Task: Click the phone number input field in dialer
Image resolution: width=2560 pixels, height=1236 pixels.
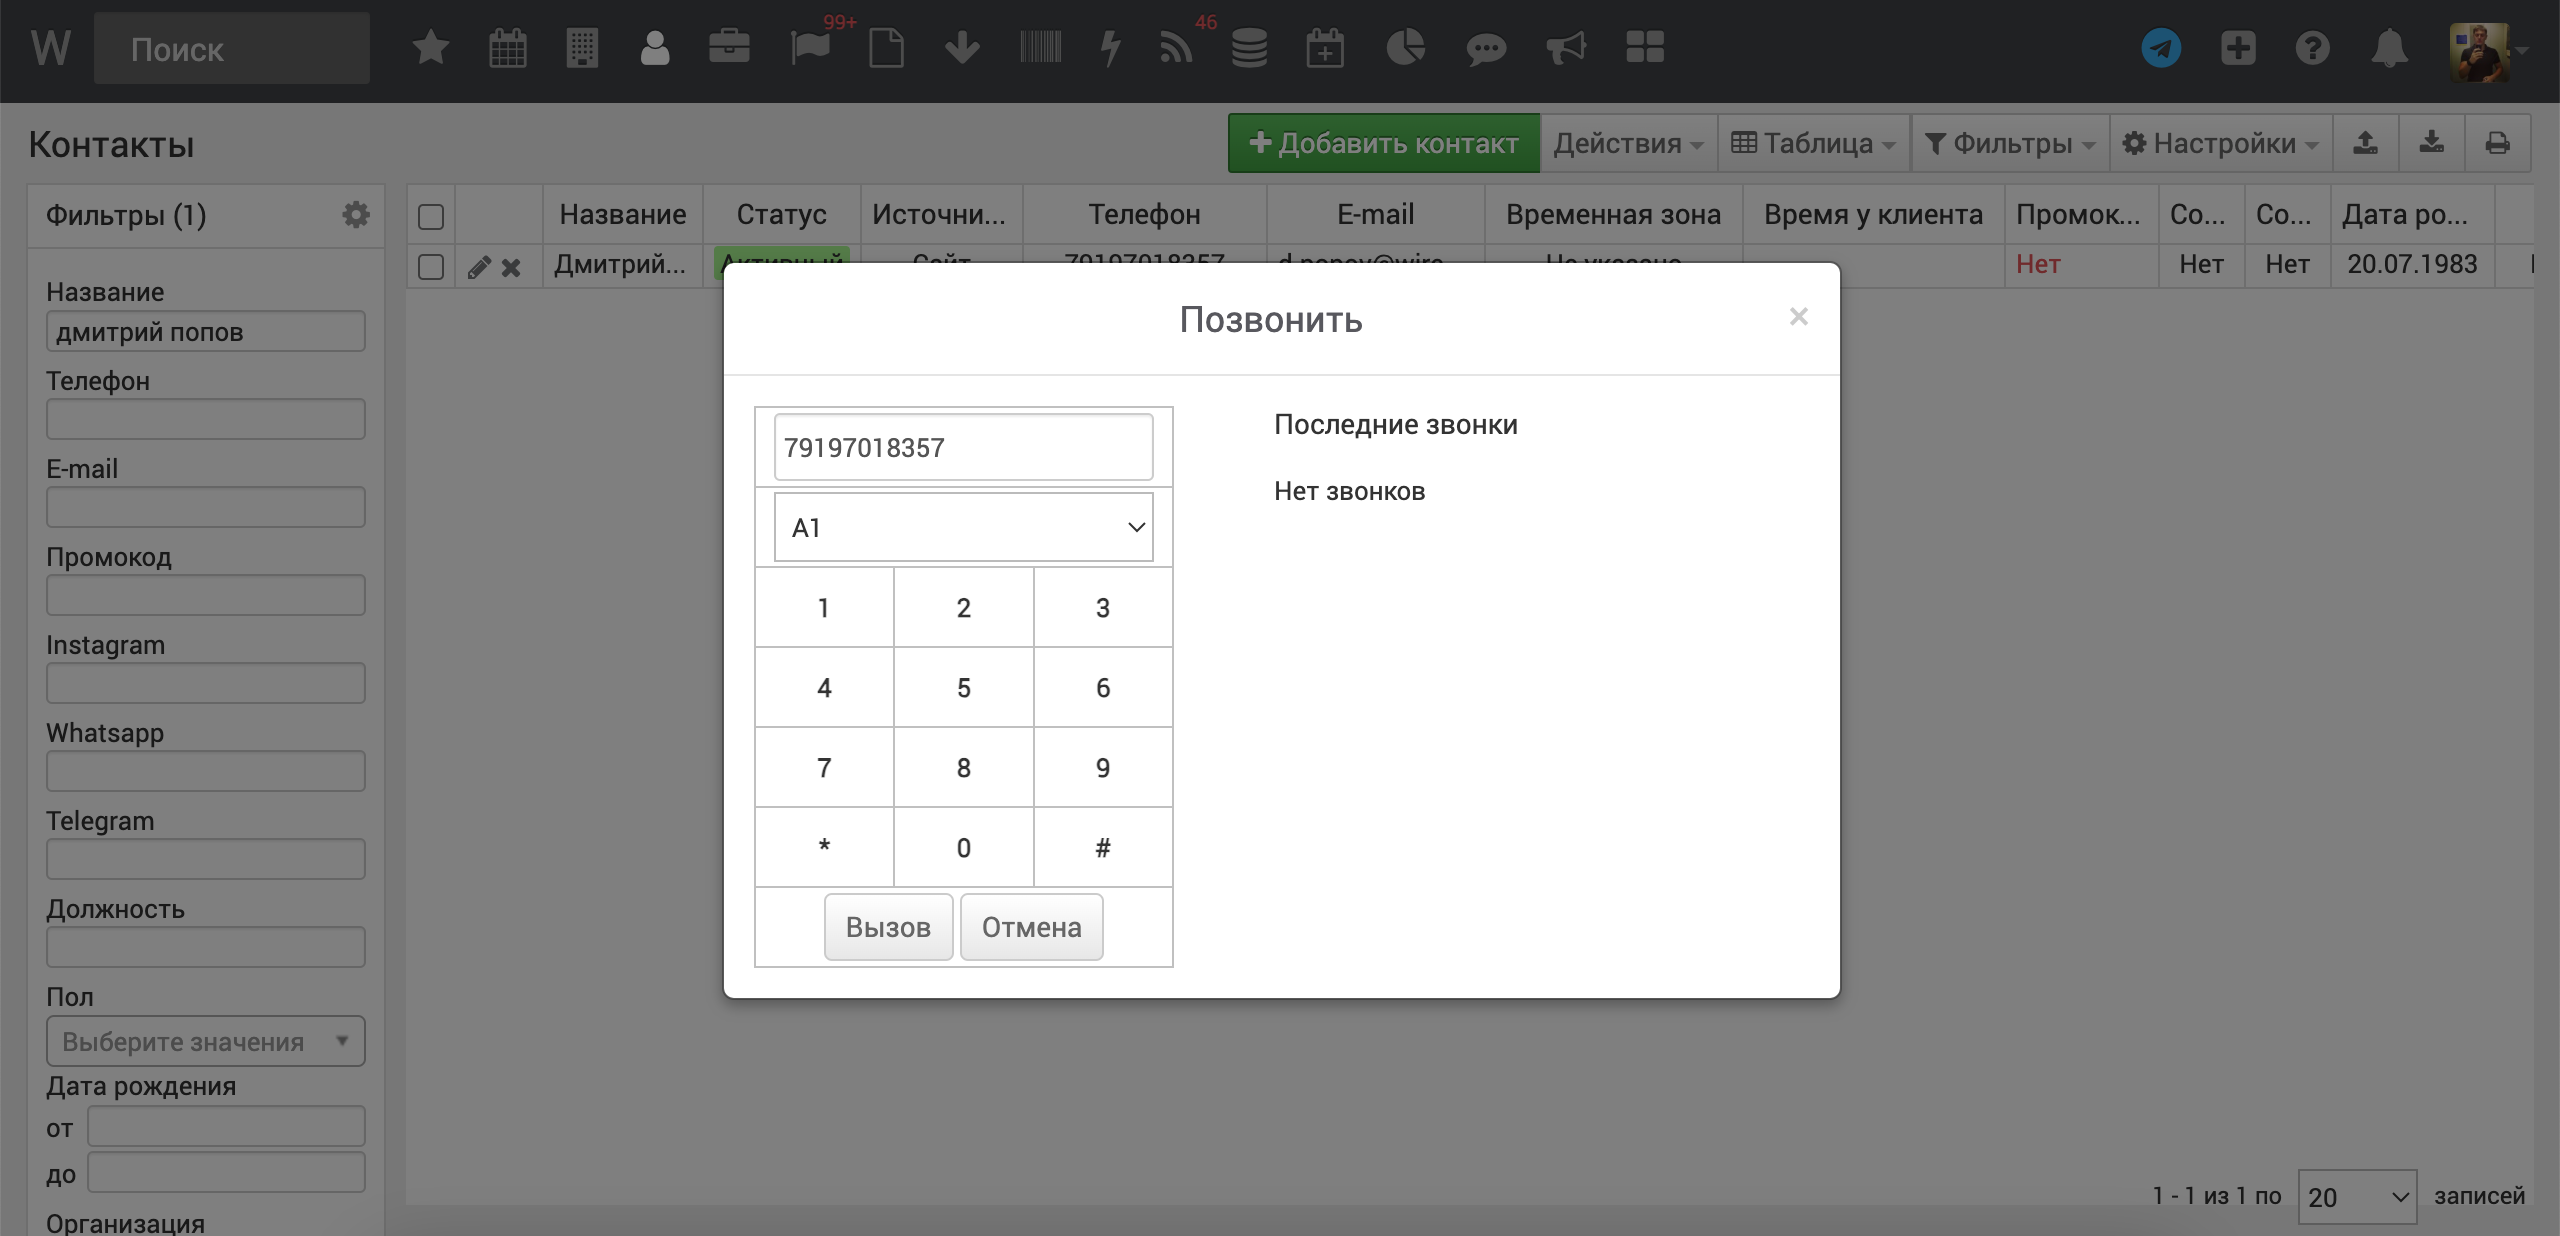Action: (963, 447)
